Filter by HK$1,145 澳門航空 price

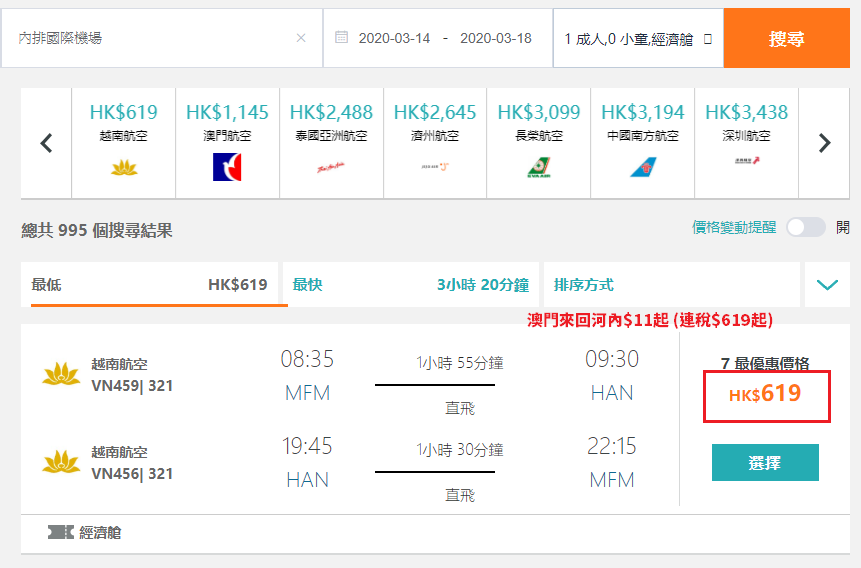pos(227,112)
